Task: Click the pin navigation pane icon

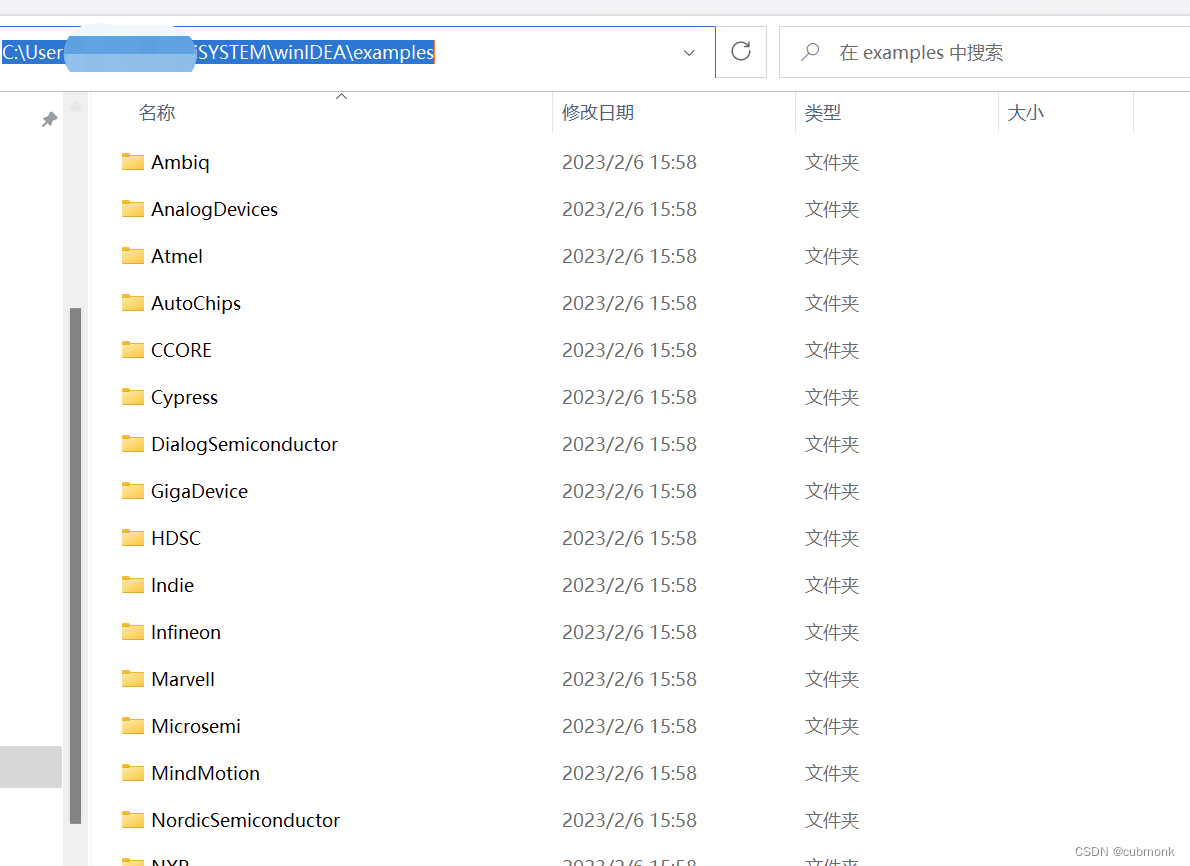Action: [x=49, y=120]
